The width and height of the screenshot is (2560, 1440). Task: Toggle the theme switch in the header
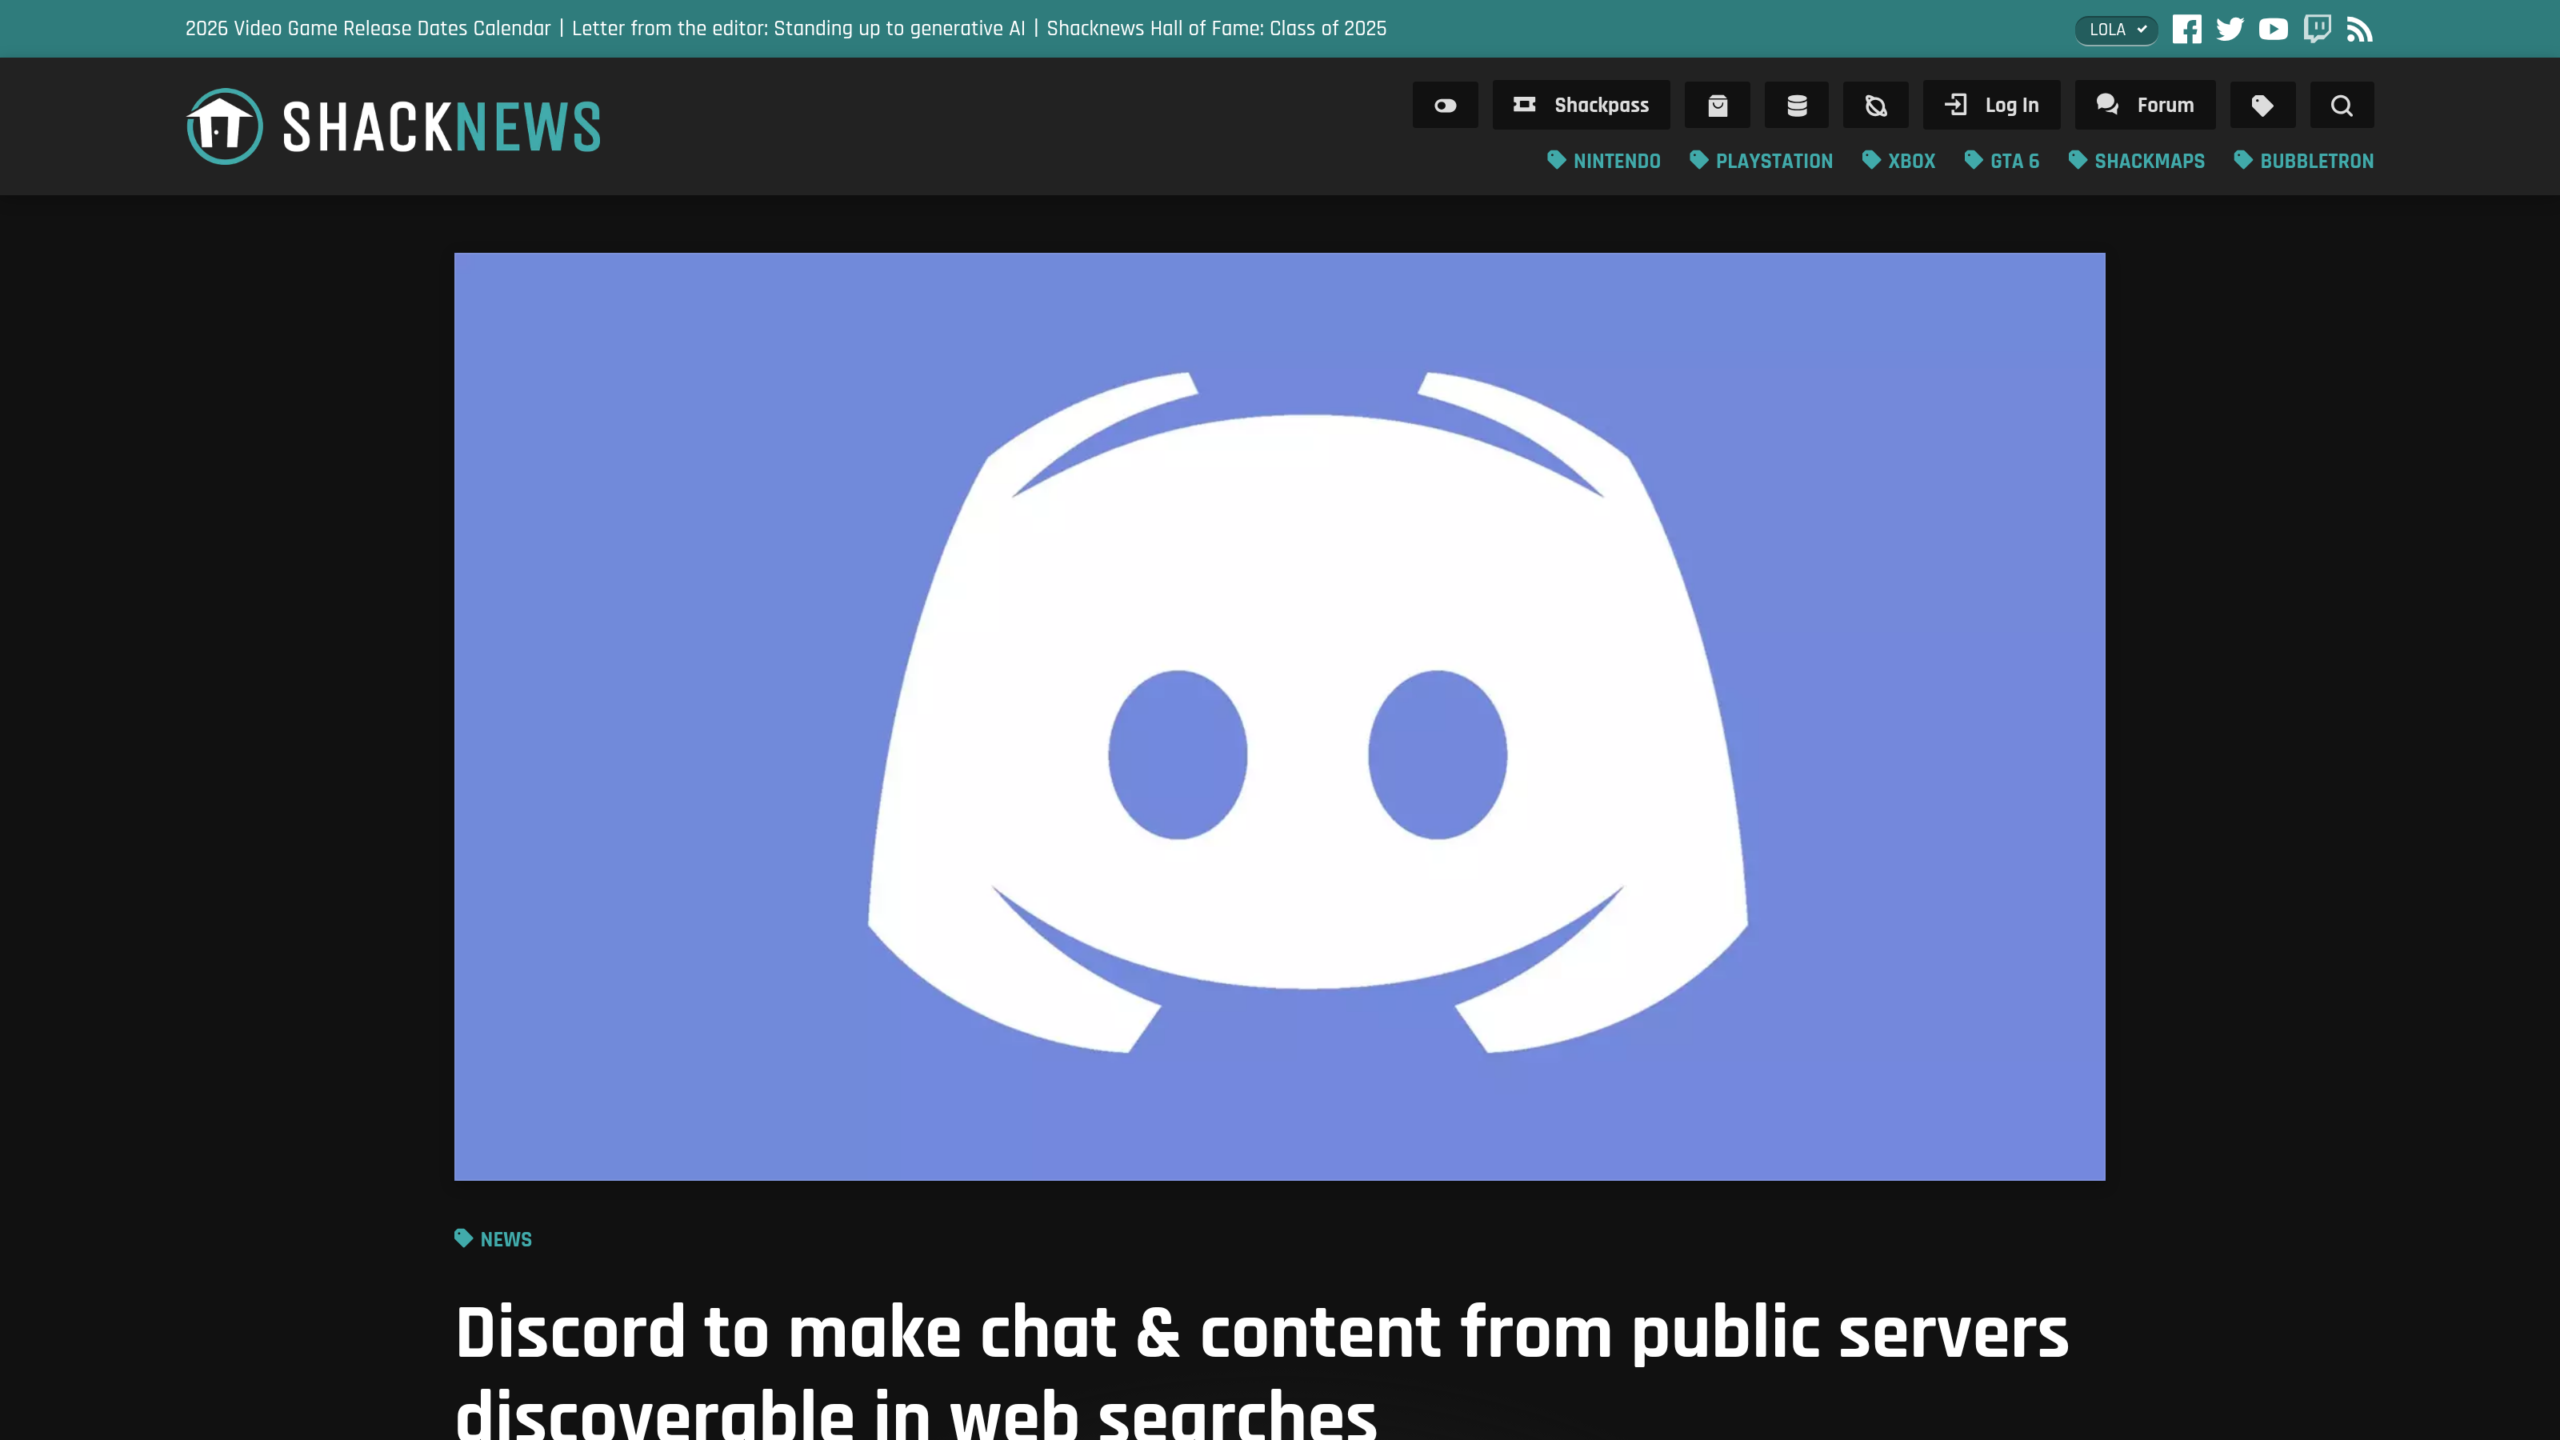pos(1445,105)
